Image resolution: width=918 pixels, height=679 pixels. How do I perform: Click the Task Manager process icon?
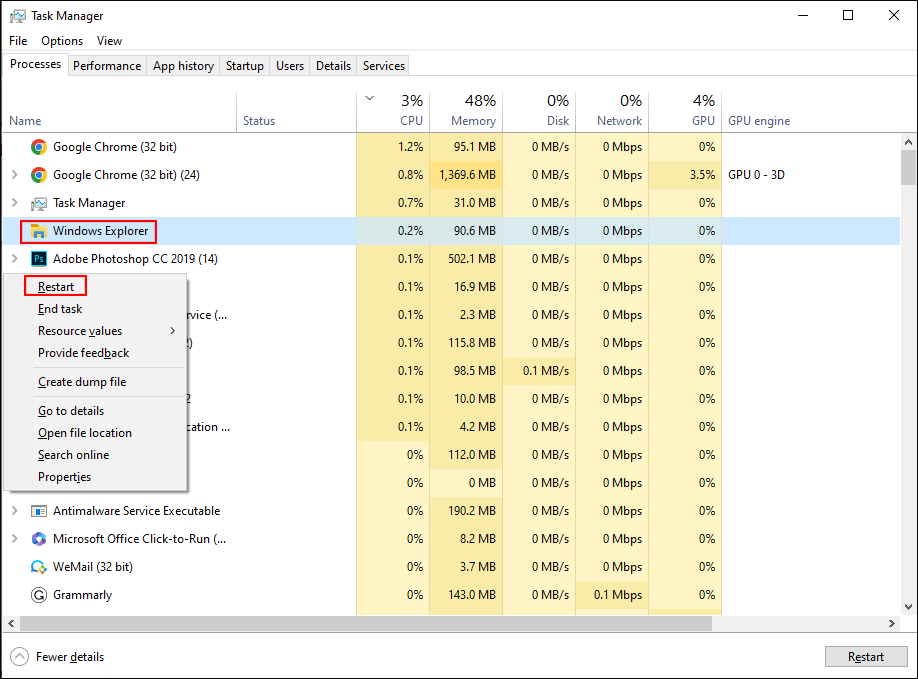coord(39,203)
